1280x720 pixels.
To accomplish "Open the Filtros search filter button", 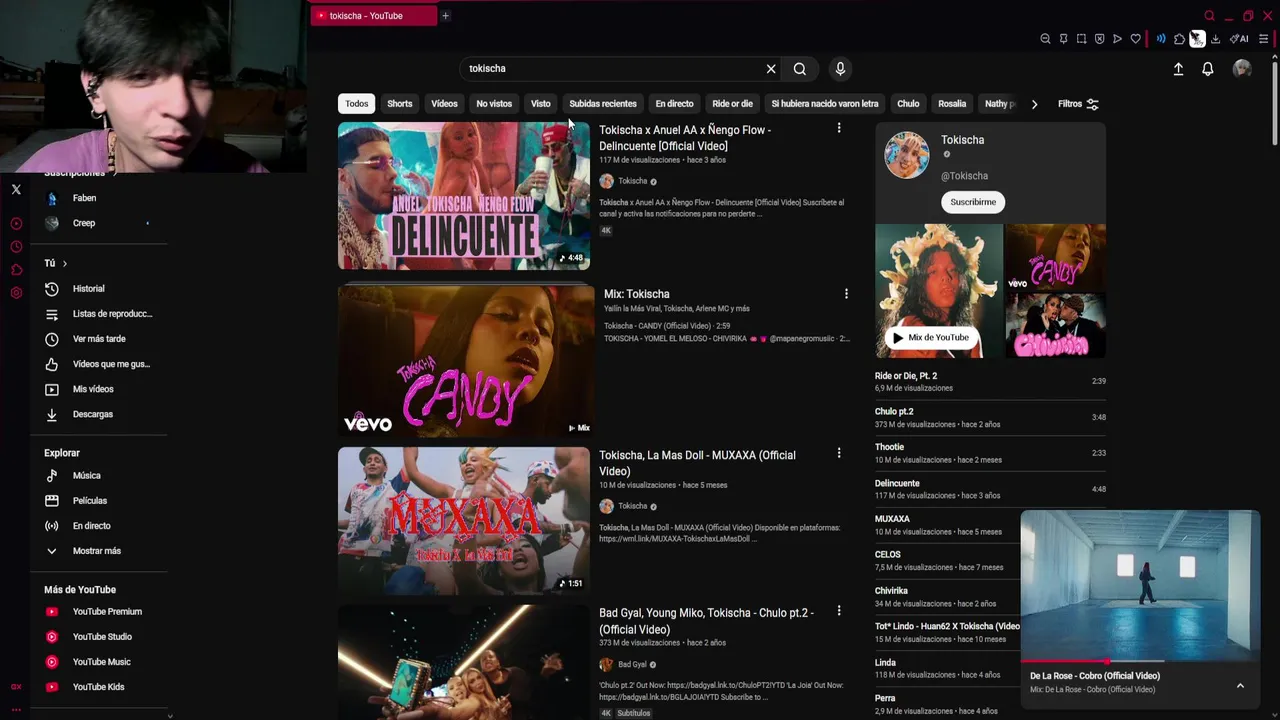I will pos(1079,104).
